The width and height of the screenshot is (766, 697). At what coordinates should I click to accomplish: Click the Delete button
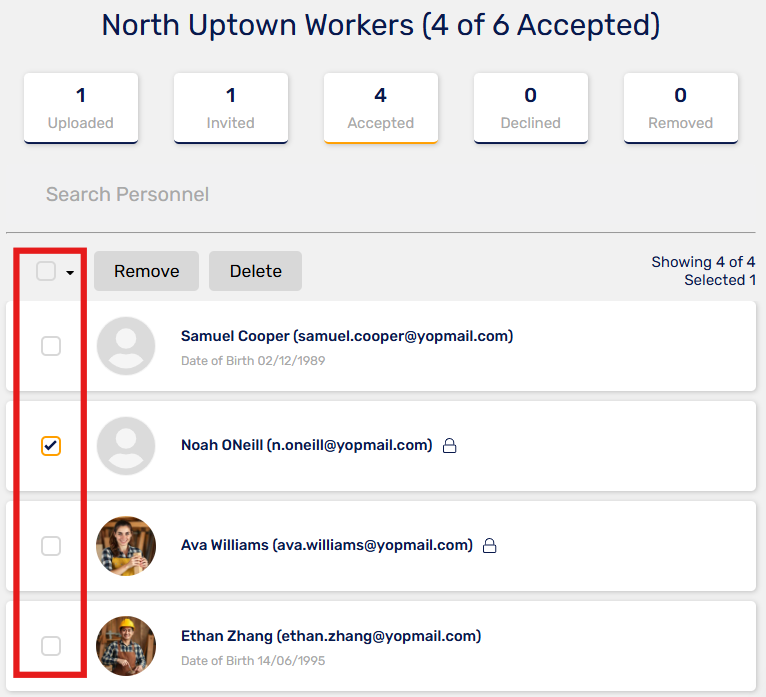click(255, 271)
